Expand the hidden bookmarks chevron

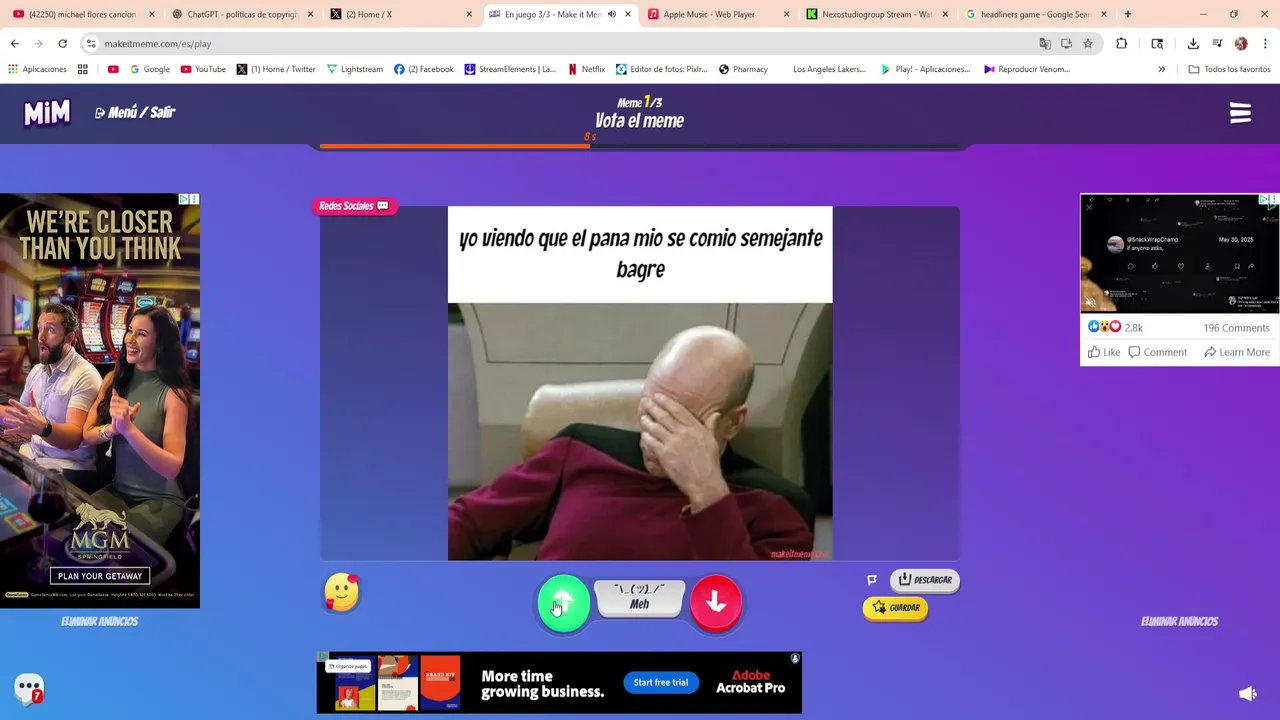(1161, 69)
